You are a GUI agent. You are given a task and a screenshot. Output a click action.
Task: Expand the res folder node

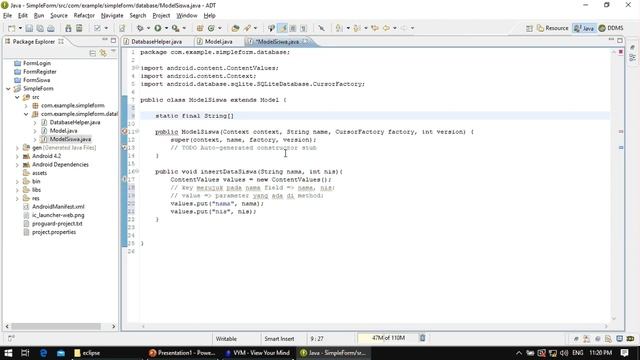pos(17,198)
